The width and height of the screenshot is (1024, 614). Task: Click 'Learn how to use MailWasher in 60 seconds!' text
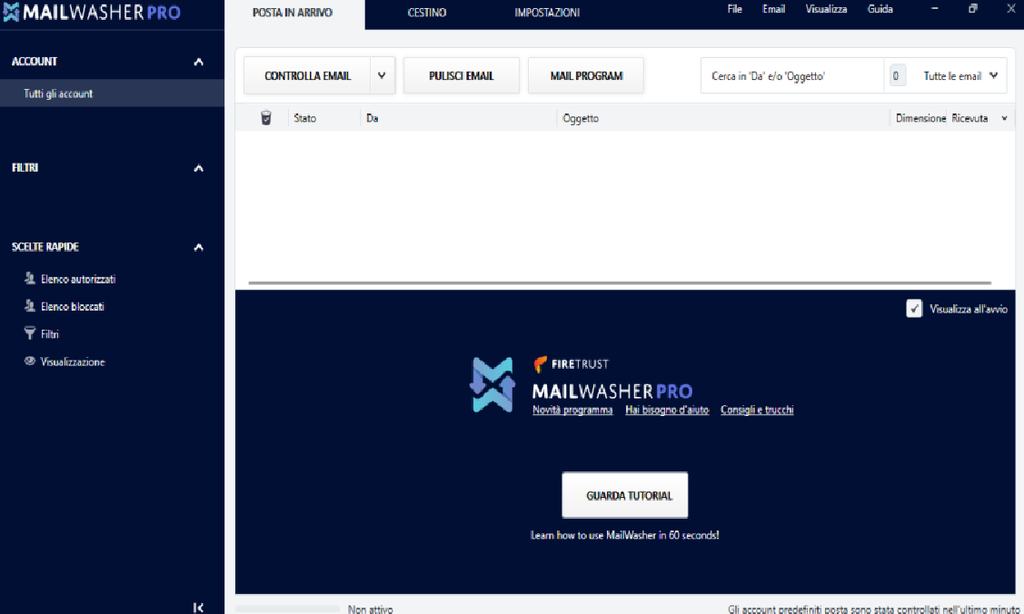pyautogui.click(x=625, y=535)
